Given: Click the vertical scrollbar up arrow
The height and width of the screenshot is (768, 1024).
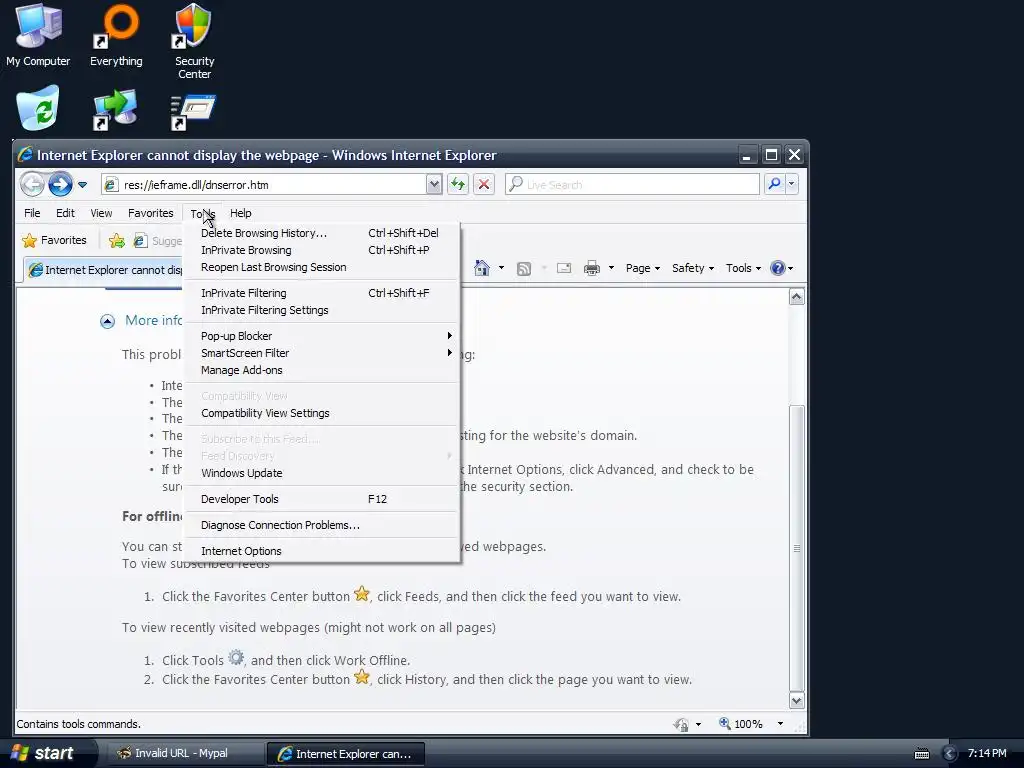Looking at the screenshot, I should 796,297.
